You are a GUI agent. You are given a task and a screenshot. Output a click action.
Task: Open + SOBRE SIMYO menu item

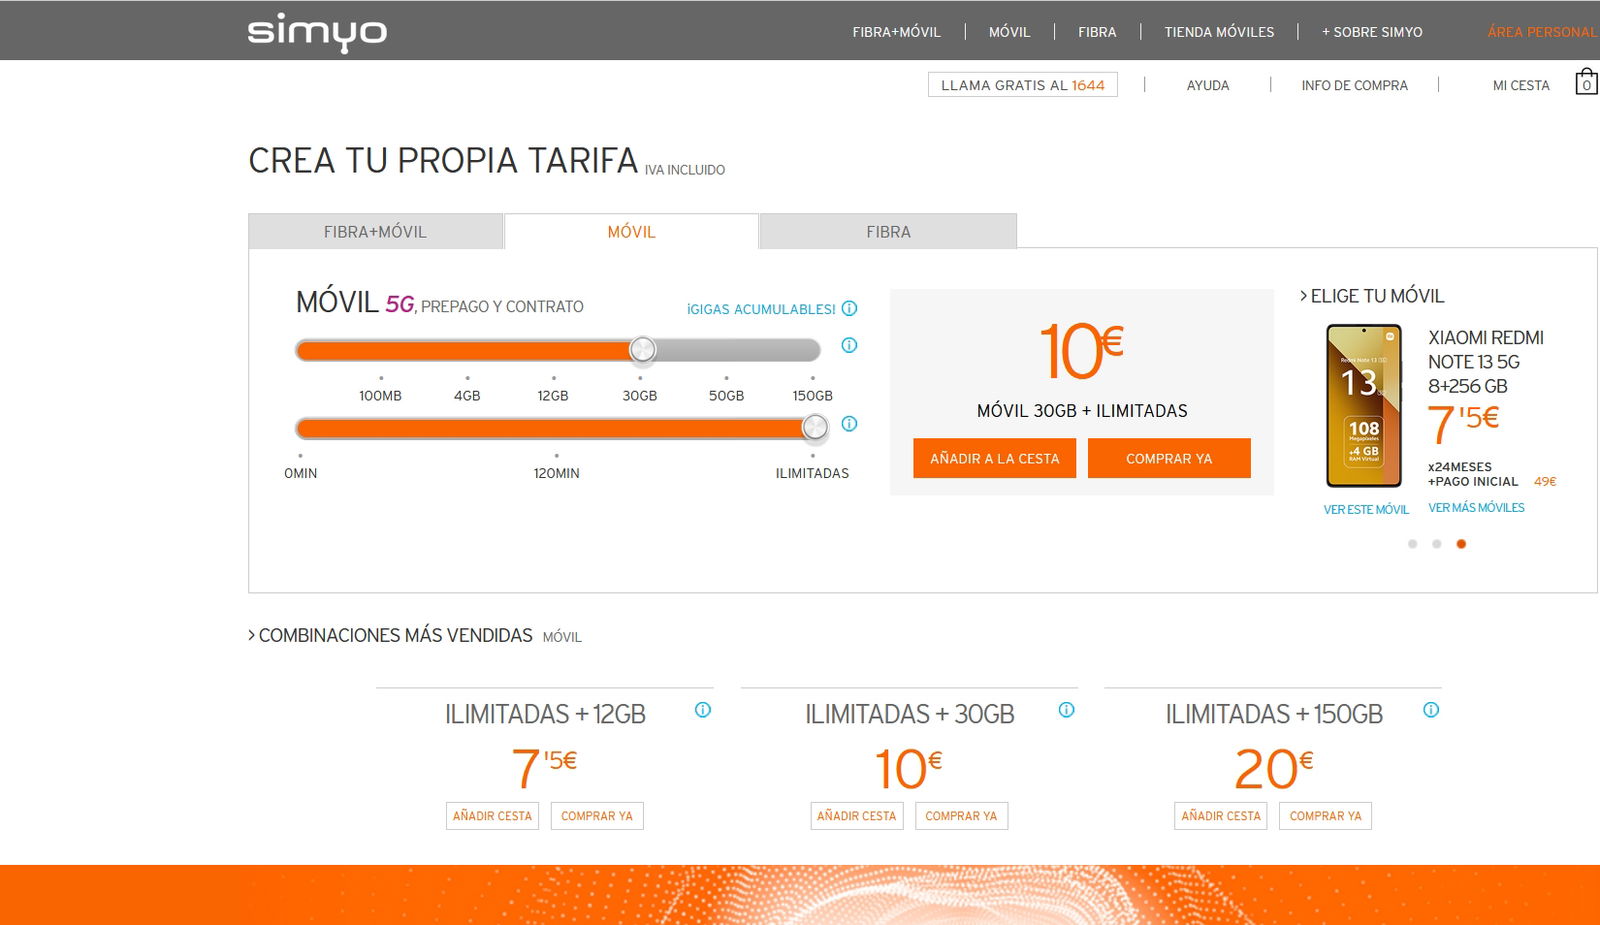pos(1372,32)
